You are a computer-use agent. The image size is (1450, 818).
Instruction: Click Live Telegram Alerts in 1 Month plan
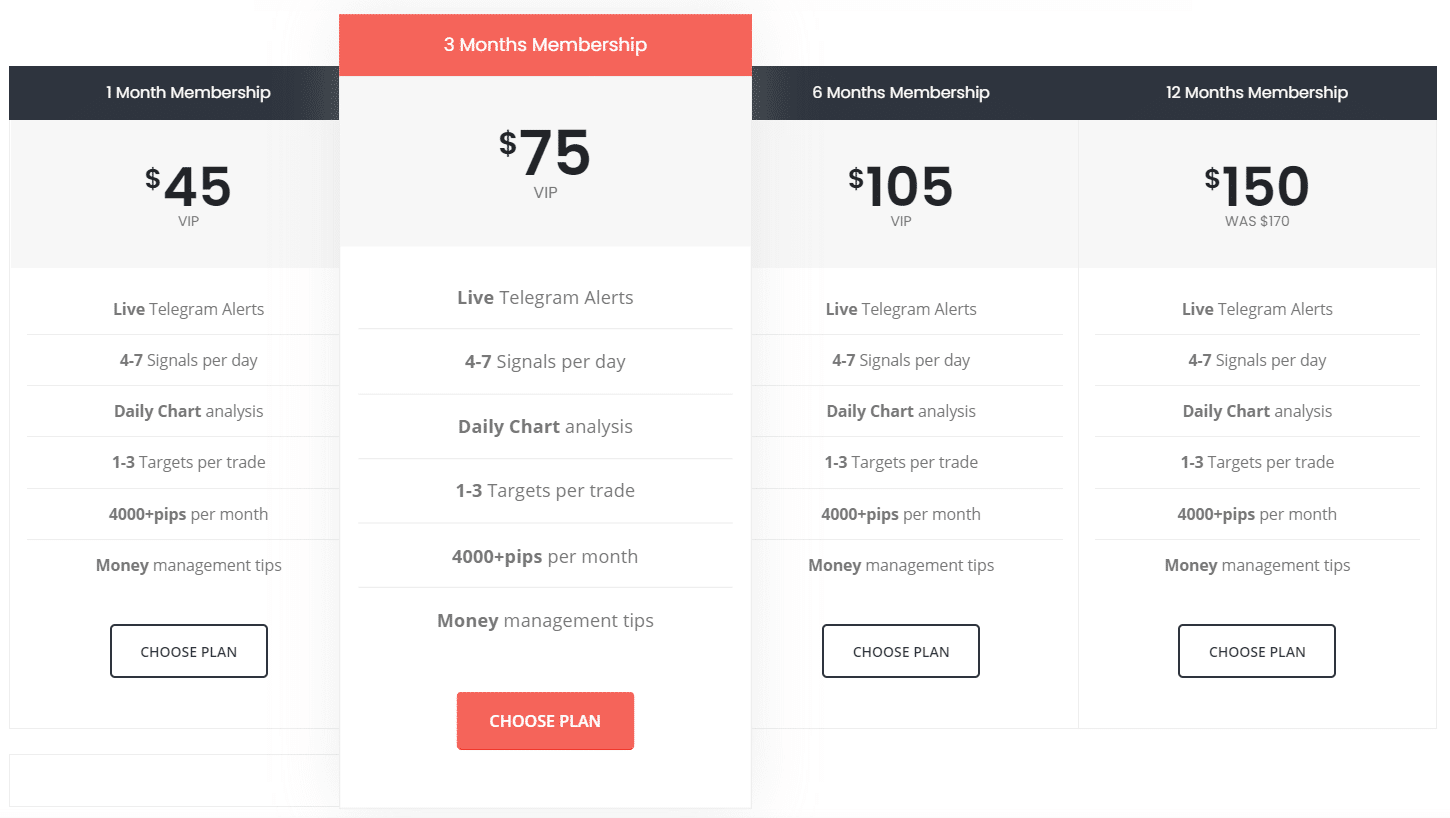188,309
